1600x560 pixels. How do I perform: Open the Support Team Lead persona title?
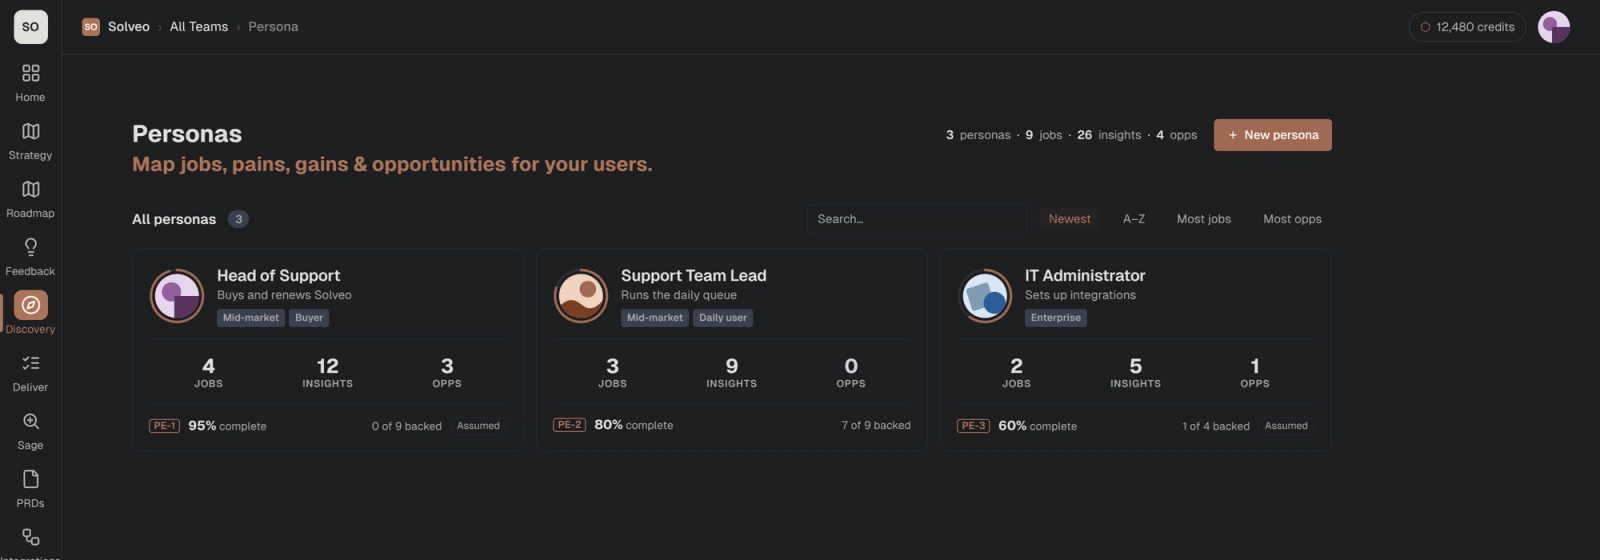[x=693, y=276]
